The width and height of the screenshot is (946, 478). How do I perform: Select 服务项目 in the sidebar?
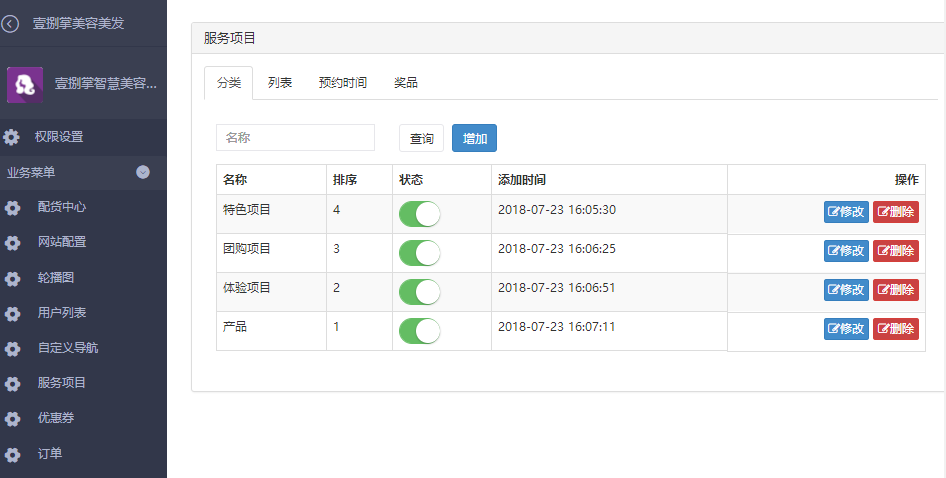tap(62, 383)
